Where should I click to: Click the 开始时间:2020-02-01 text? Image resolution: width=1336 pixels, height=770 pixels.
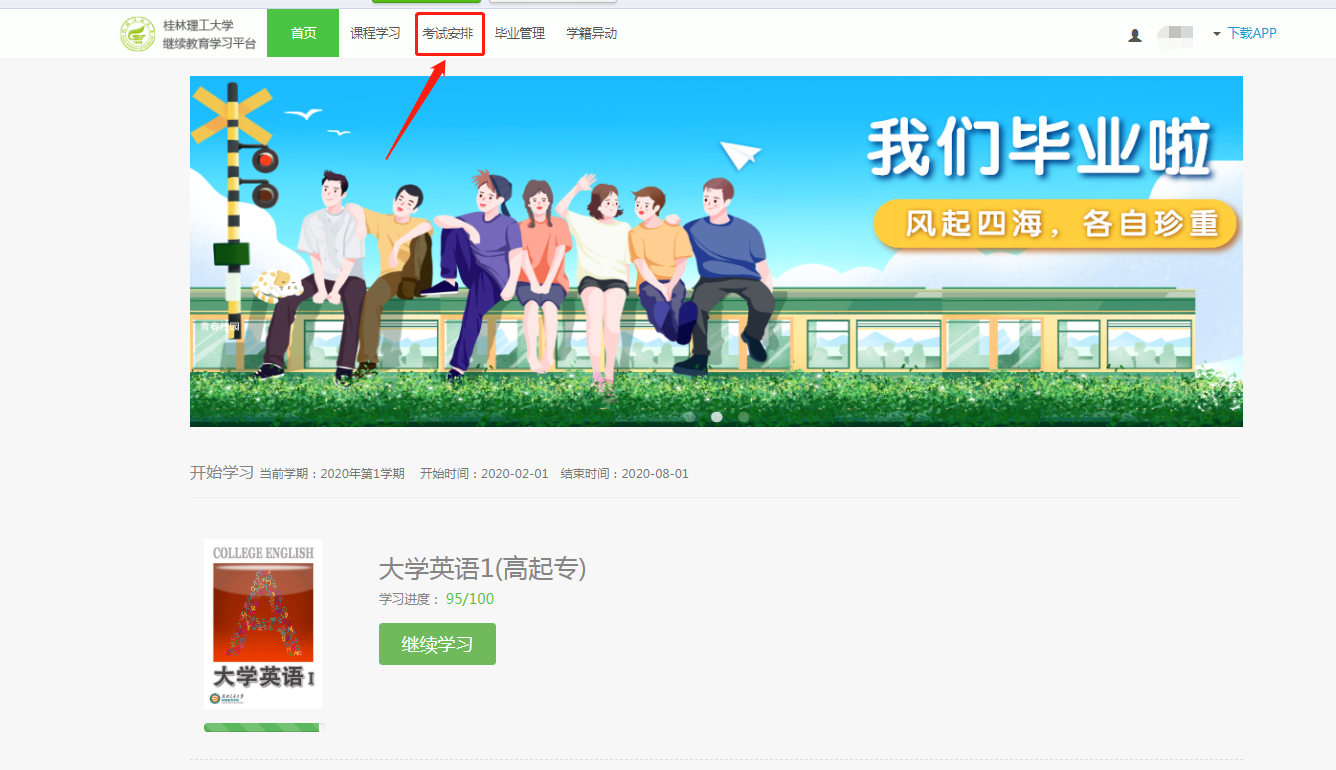[484, 474]
